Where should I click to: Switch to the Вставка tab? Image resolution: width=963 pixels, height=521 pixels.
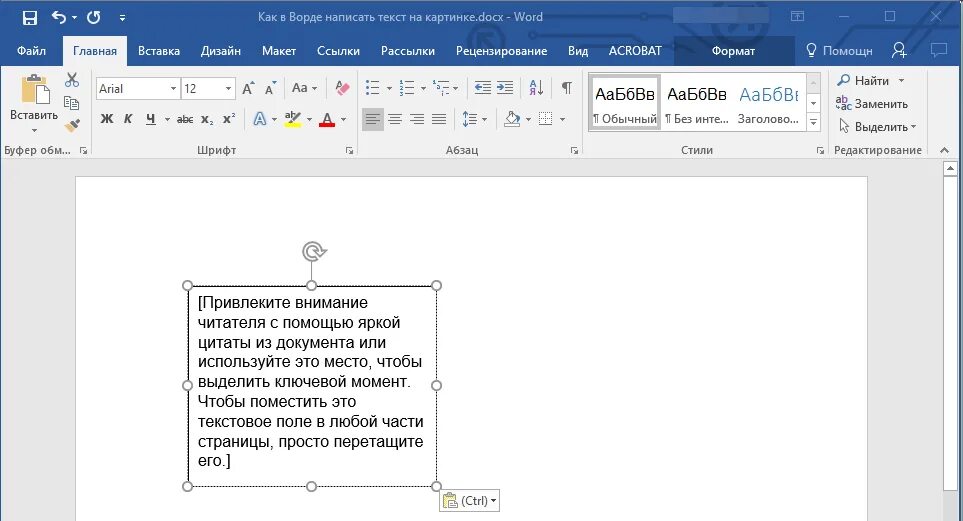(x=158, y=51)
